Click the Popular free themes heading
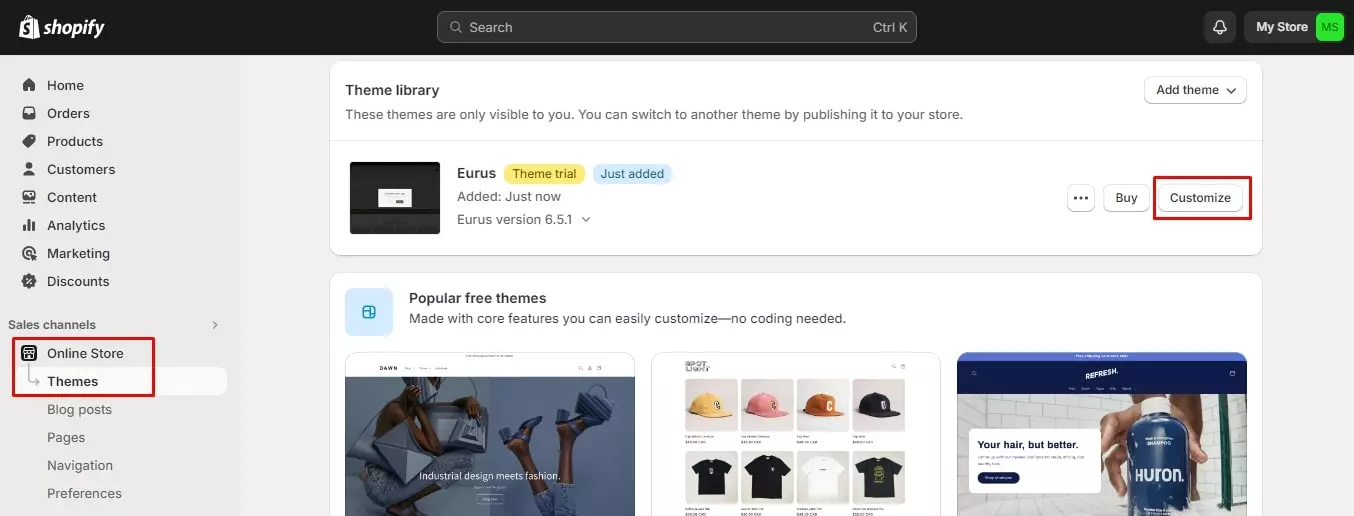Screen dimensions: 1354x516 coord(477,298)
